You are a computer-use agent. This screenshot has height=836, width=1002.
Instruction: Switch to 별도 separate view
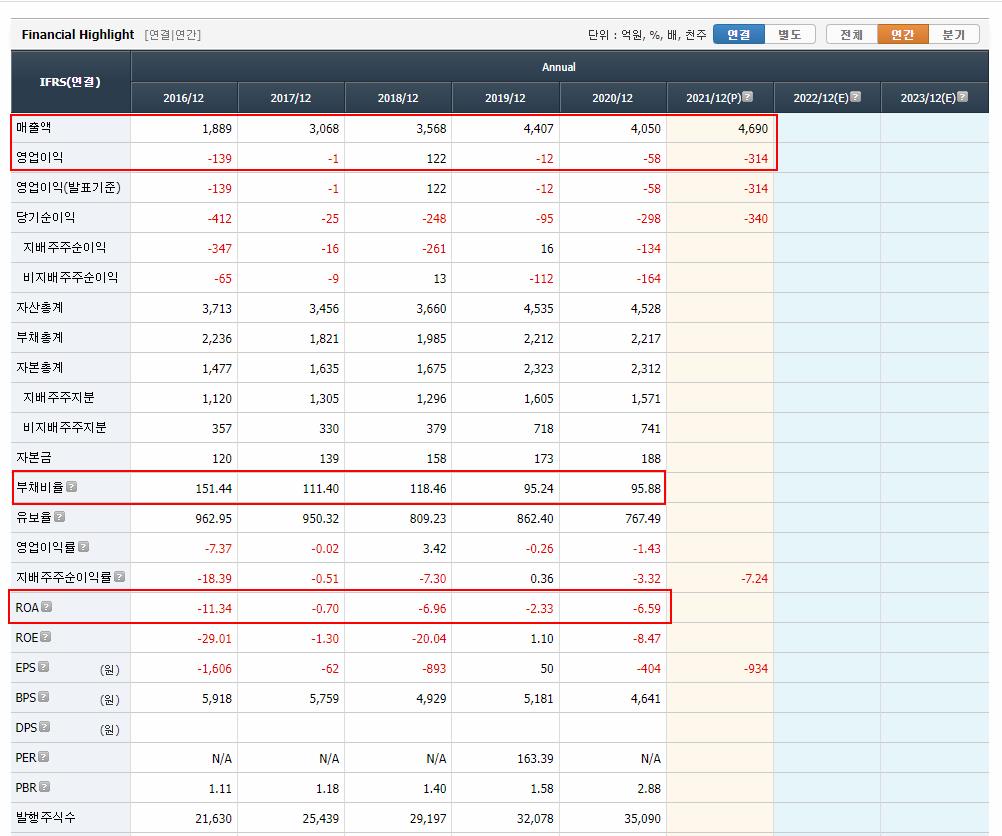coord(790,35)
